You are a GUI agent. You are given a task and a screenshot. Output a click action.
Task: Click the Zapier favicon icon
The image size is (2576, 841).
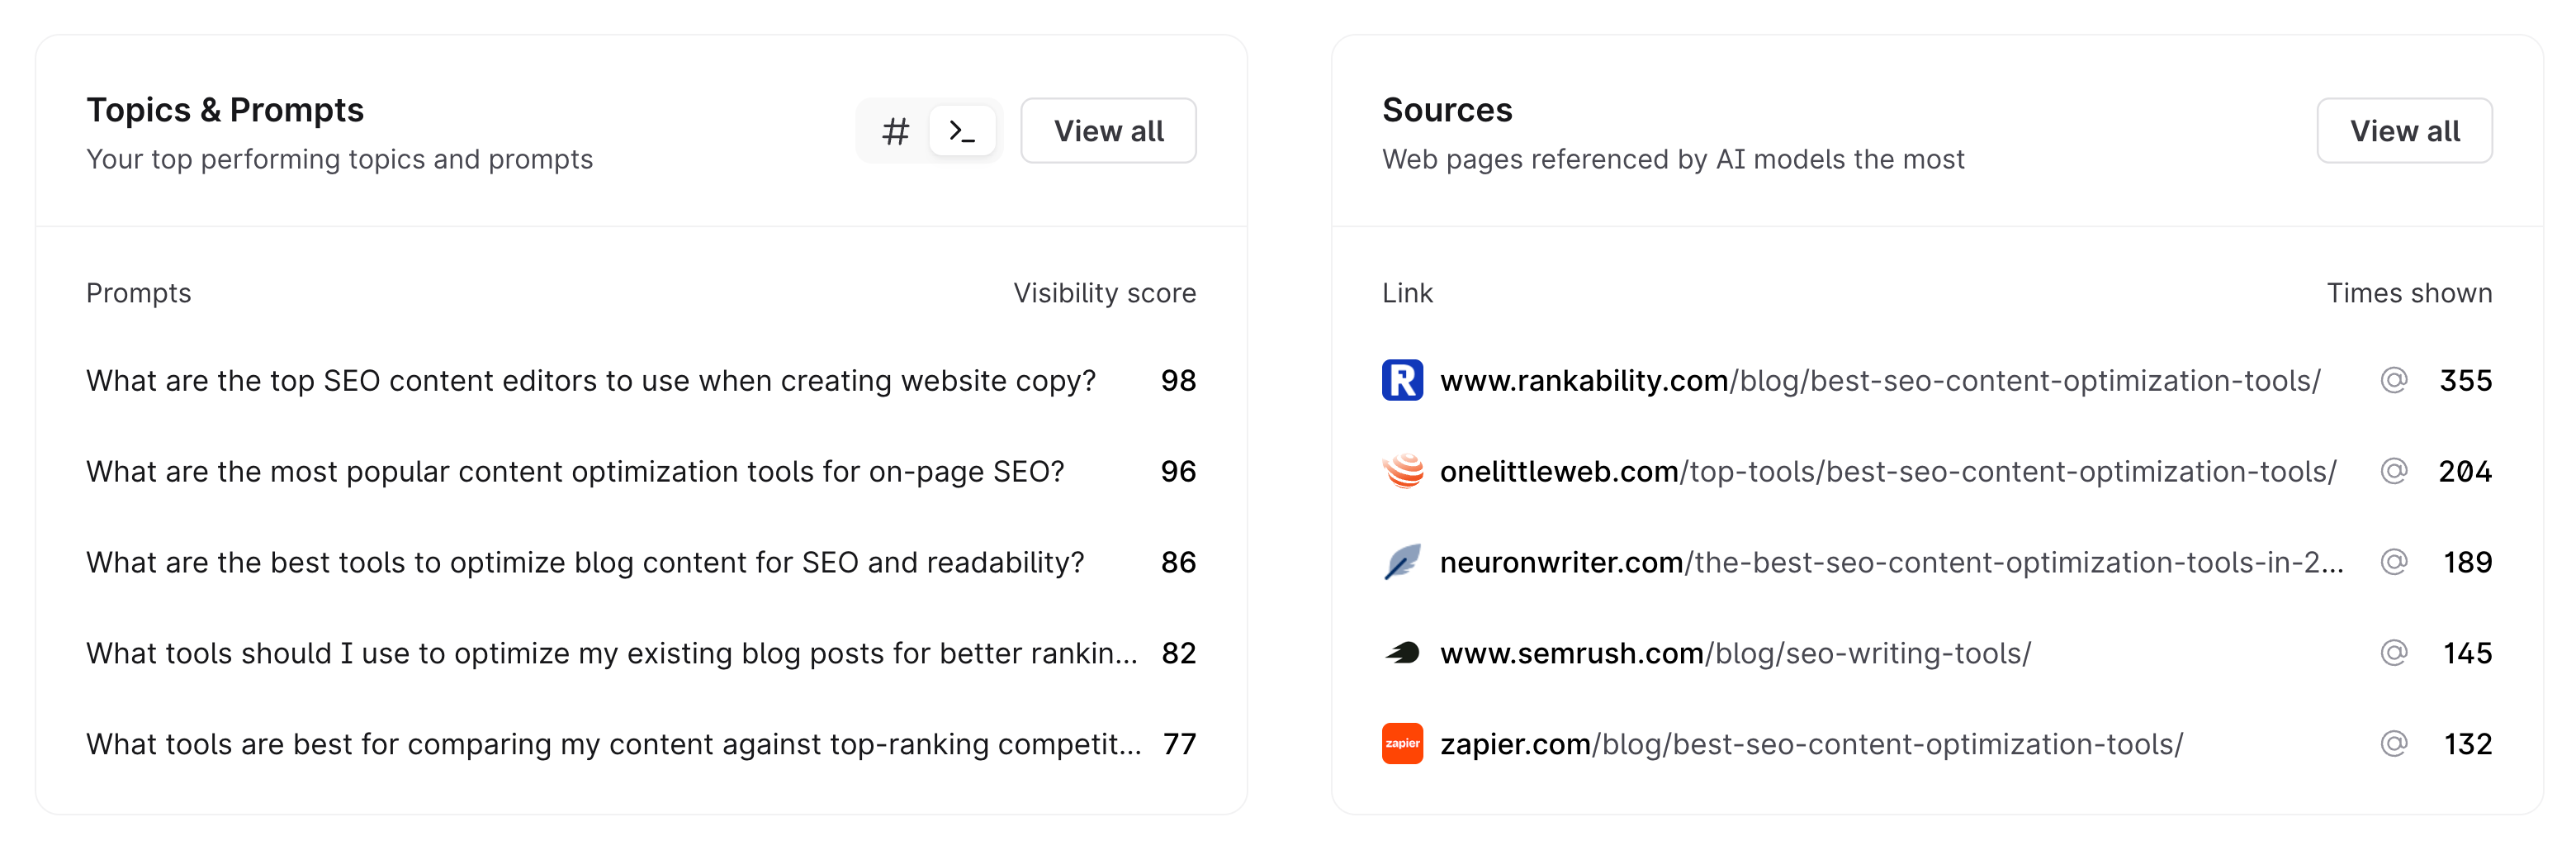pos(1402,744)
